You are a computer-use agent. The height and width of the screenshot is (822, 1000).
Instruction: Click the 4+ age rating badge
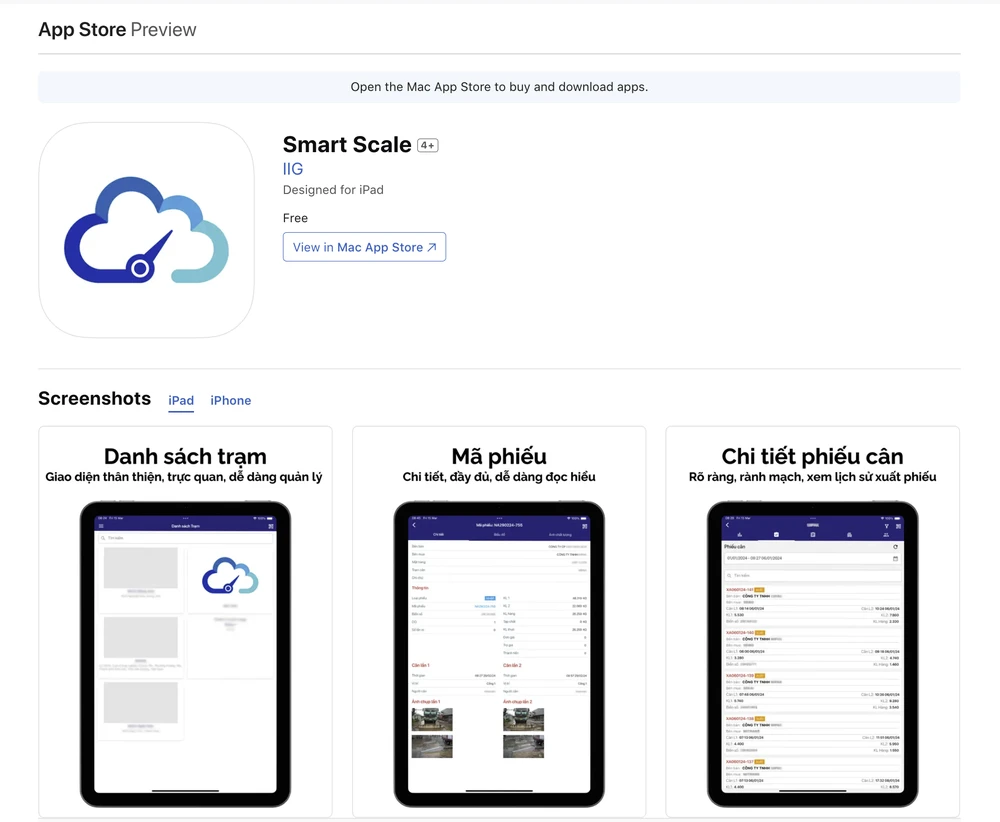[x=428, y=145]
